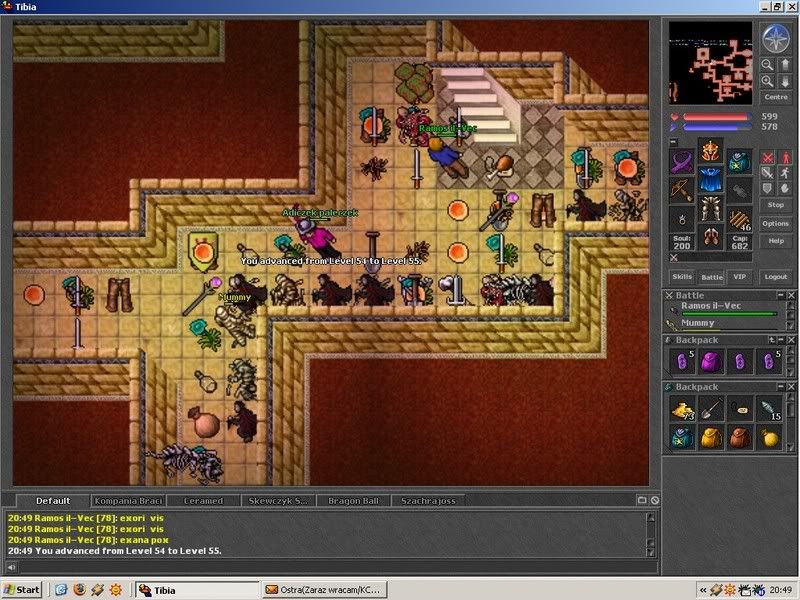Toggle secure mode with the hand
This screenshot has height=600, width=800.
click(785, 189)
